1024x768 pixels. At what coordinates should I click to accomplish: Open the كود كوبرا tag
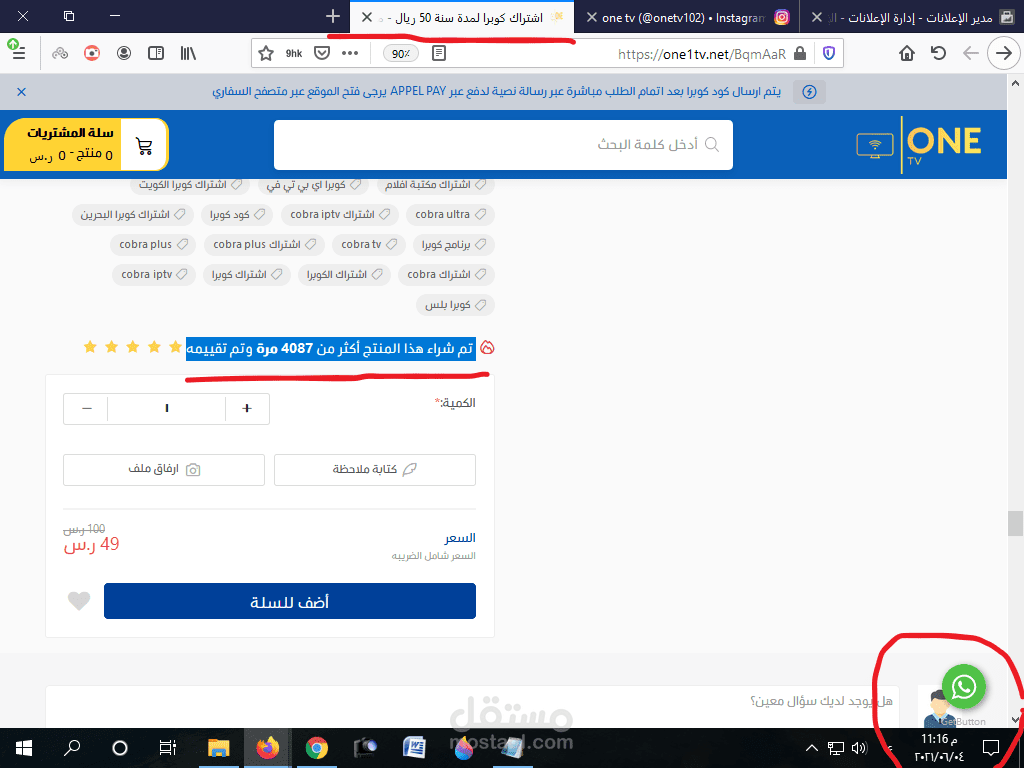[x=237, y=214]
